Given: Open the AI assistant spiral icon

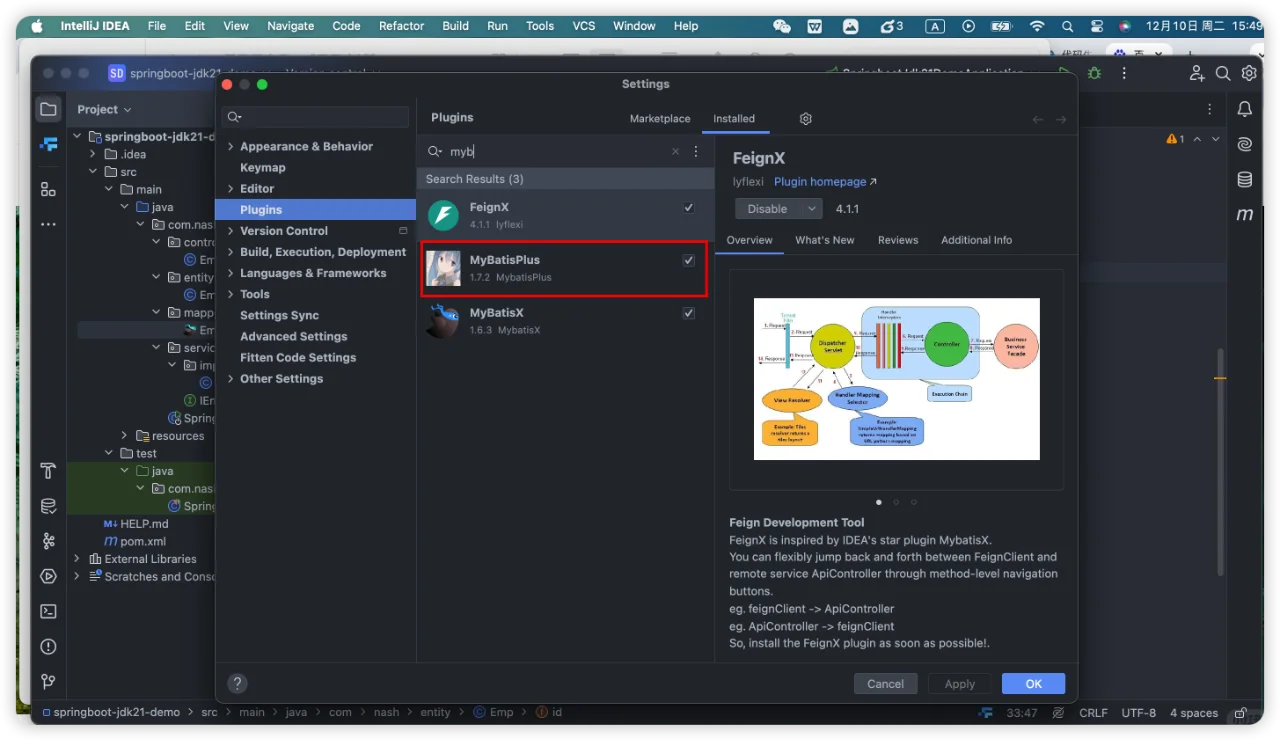Looking at the screenshot, I should [x=1245, y=144].
